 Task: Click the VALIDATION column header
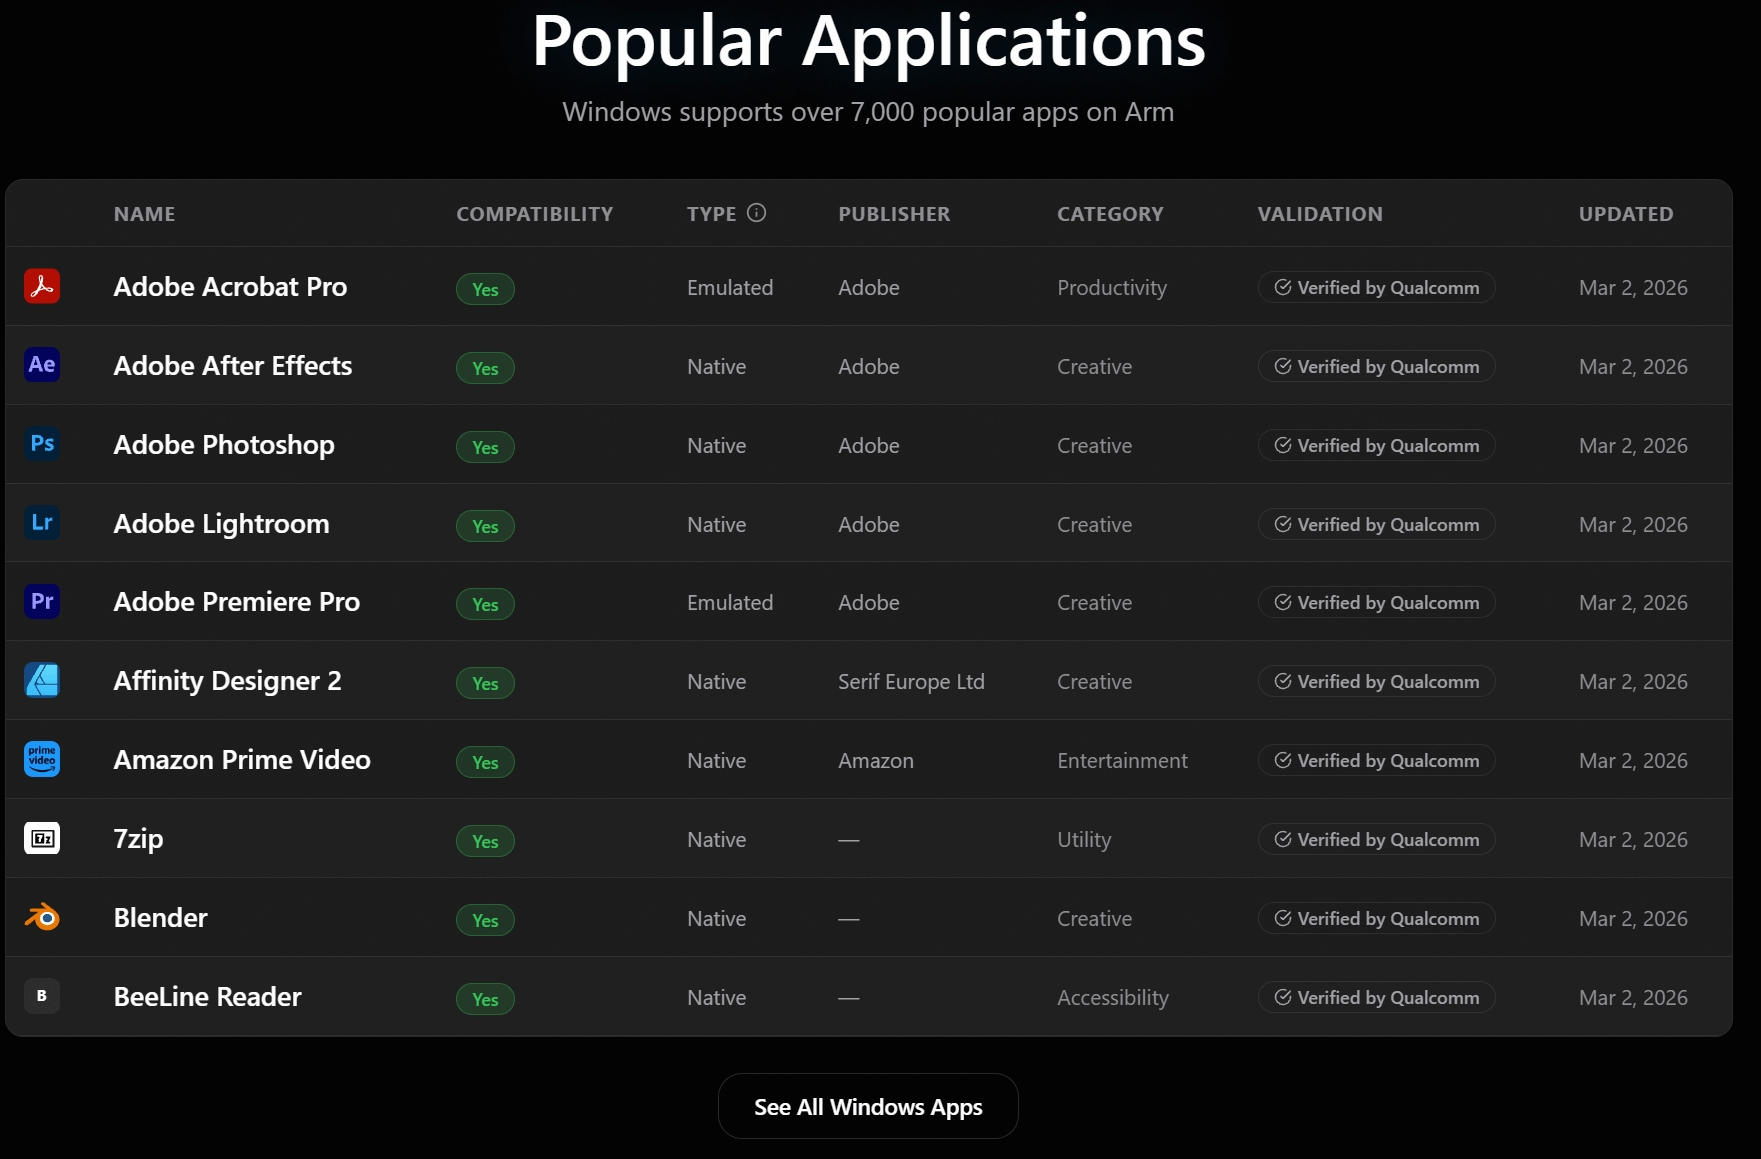1320,214
